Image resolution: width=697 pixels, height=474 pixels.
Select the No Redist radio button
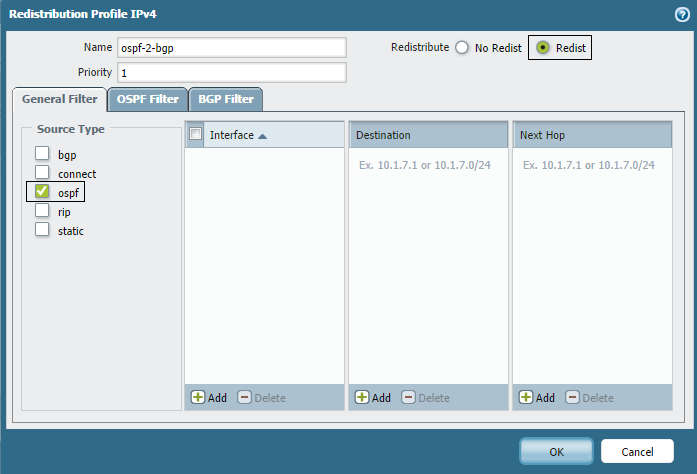(462, 48)
